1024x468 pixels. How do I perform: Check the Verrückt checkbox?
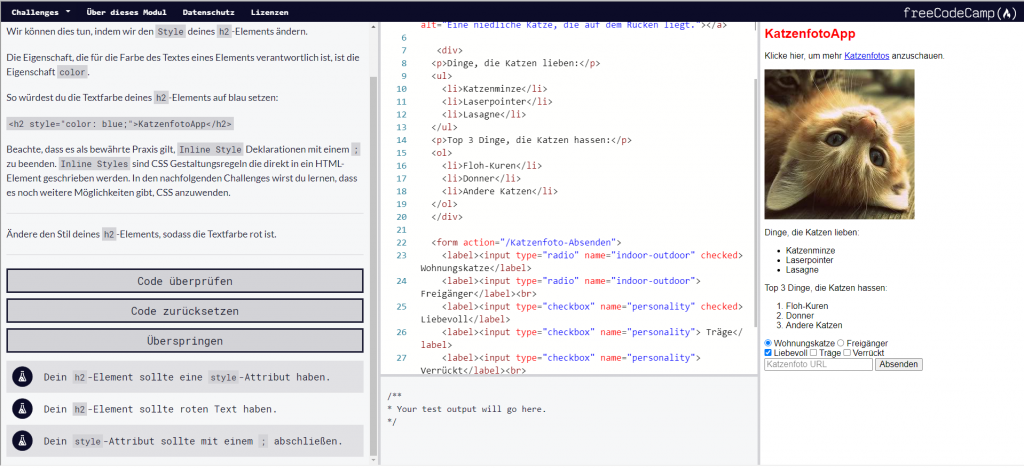(x=848, y=353)
